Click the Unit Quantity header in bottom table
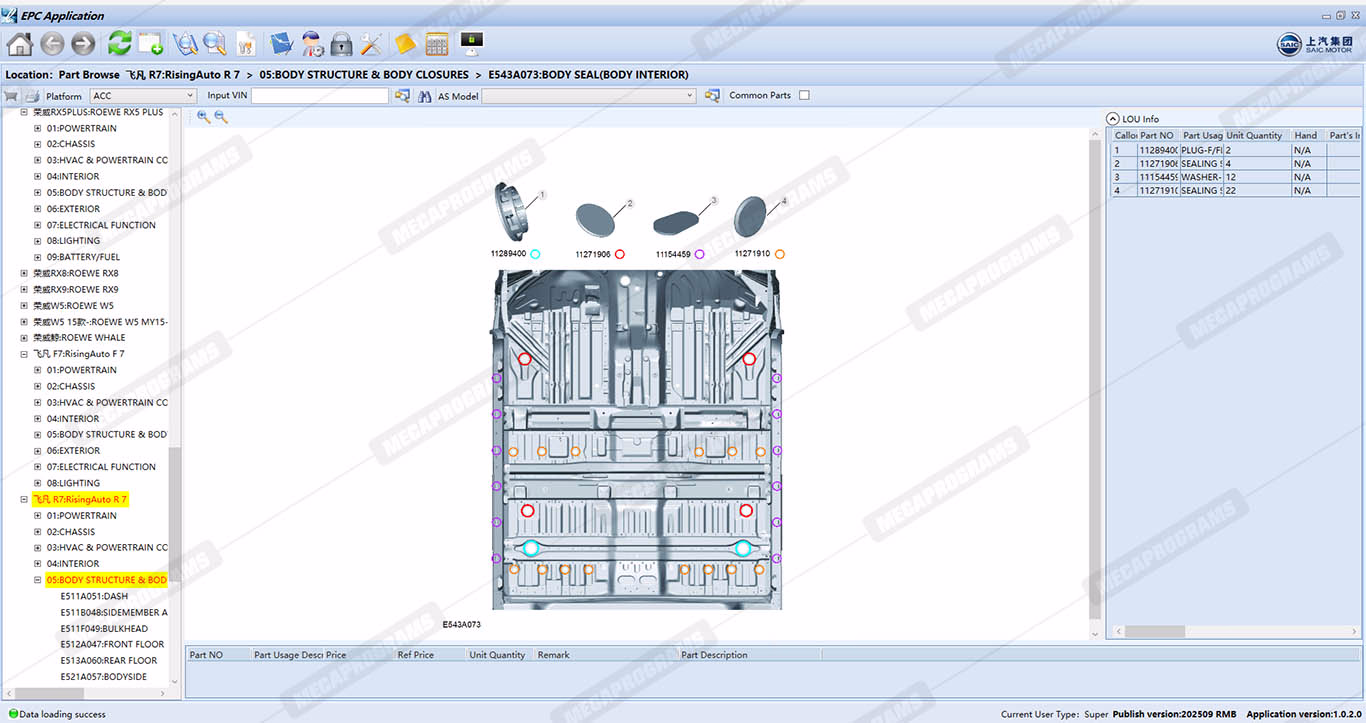 point(497,655)
